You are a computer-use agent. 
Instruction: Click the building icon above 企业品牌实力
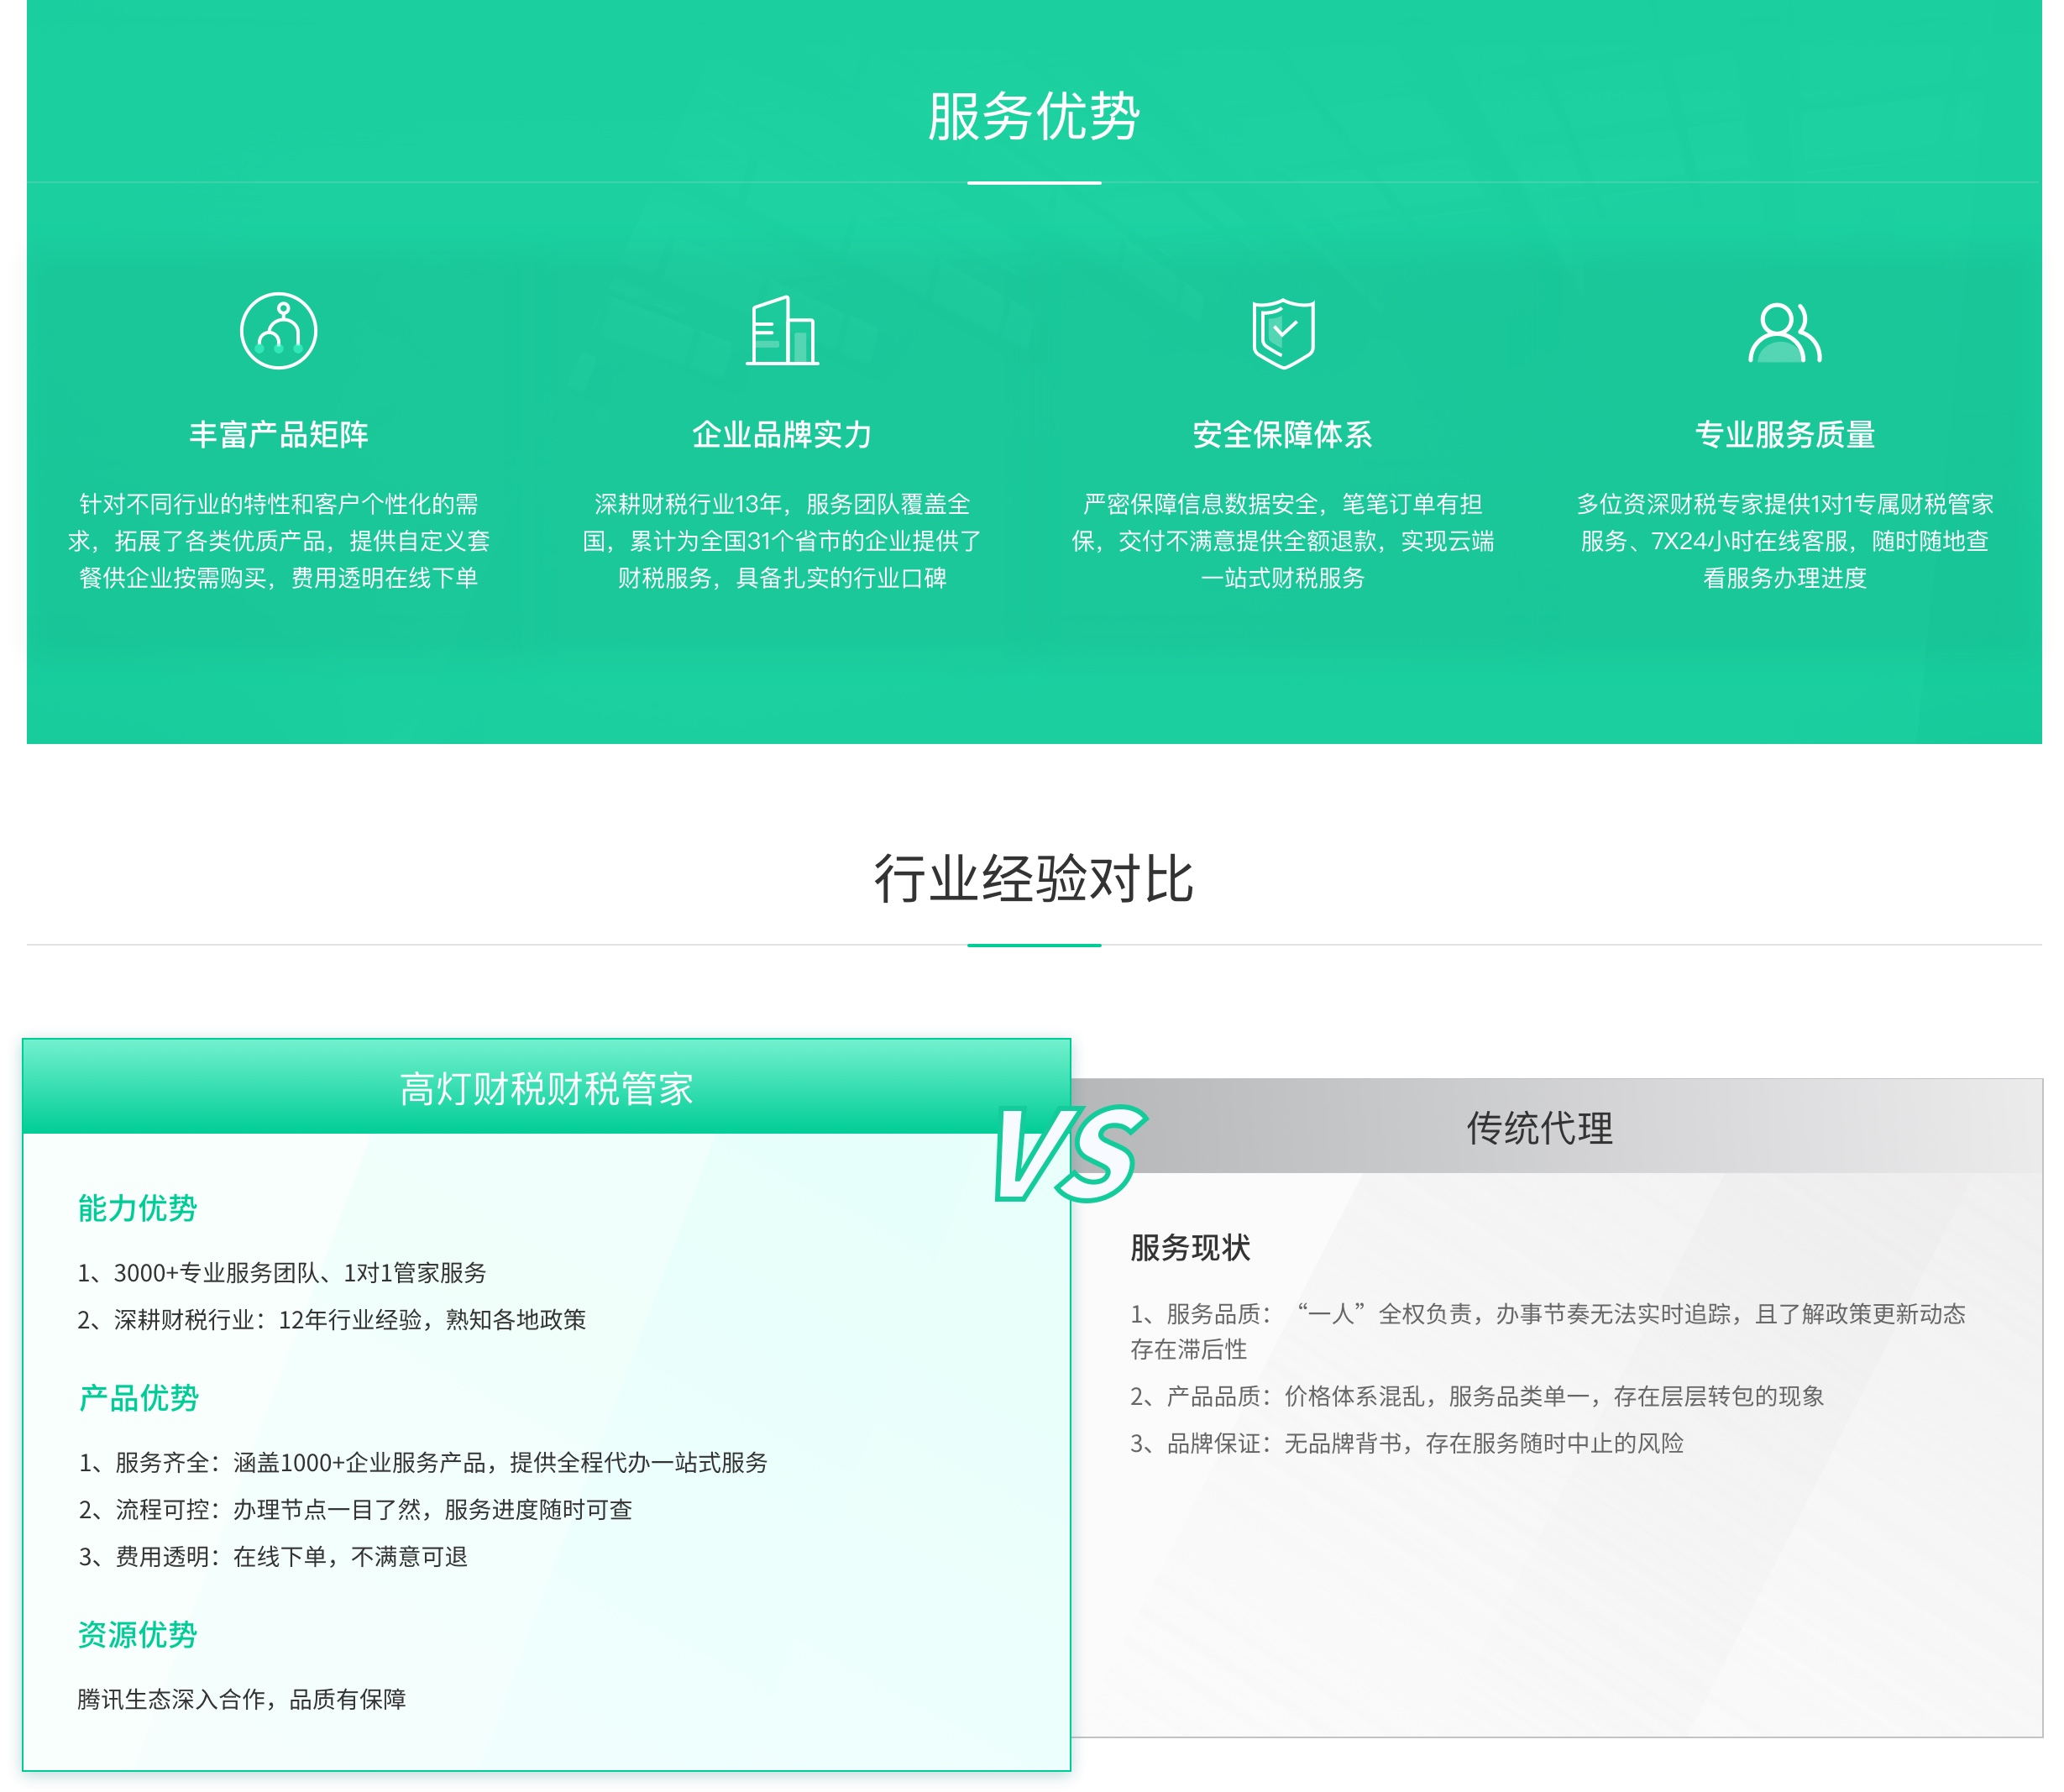point(782,331)
